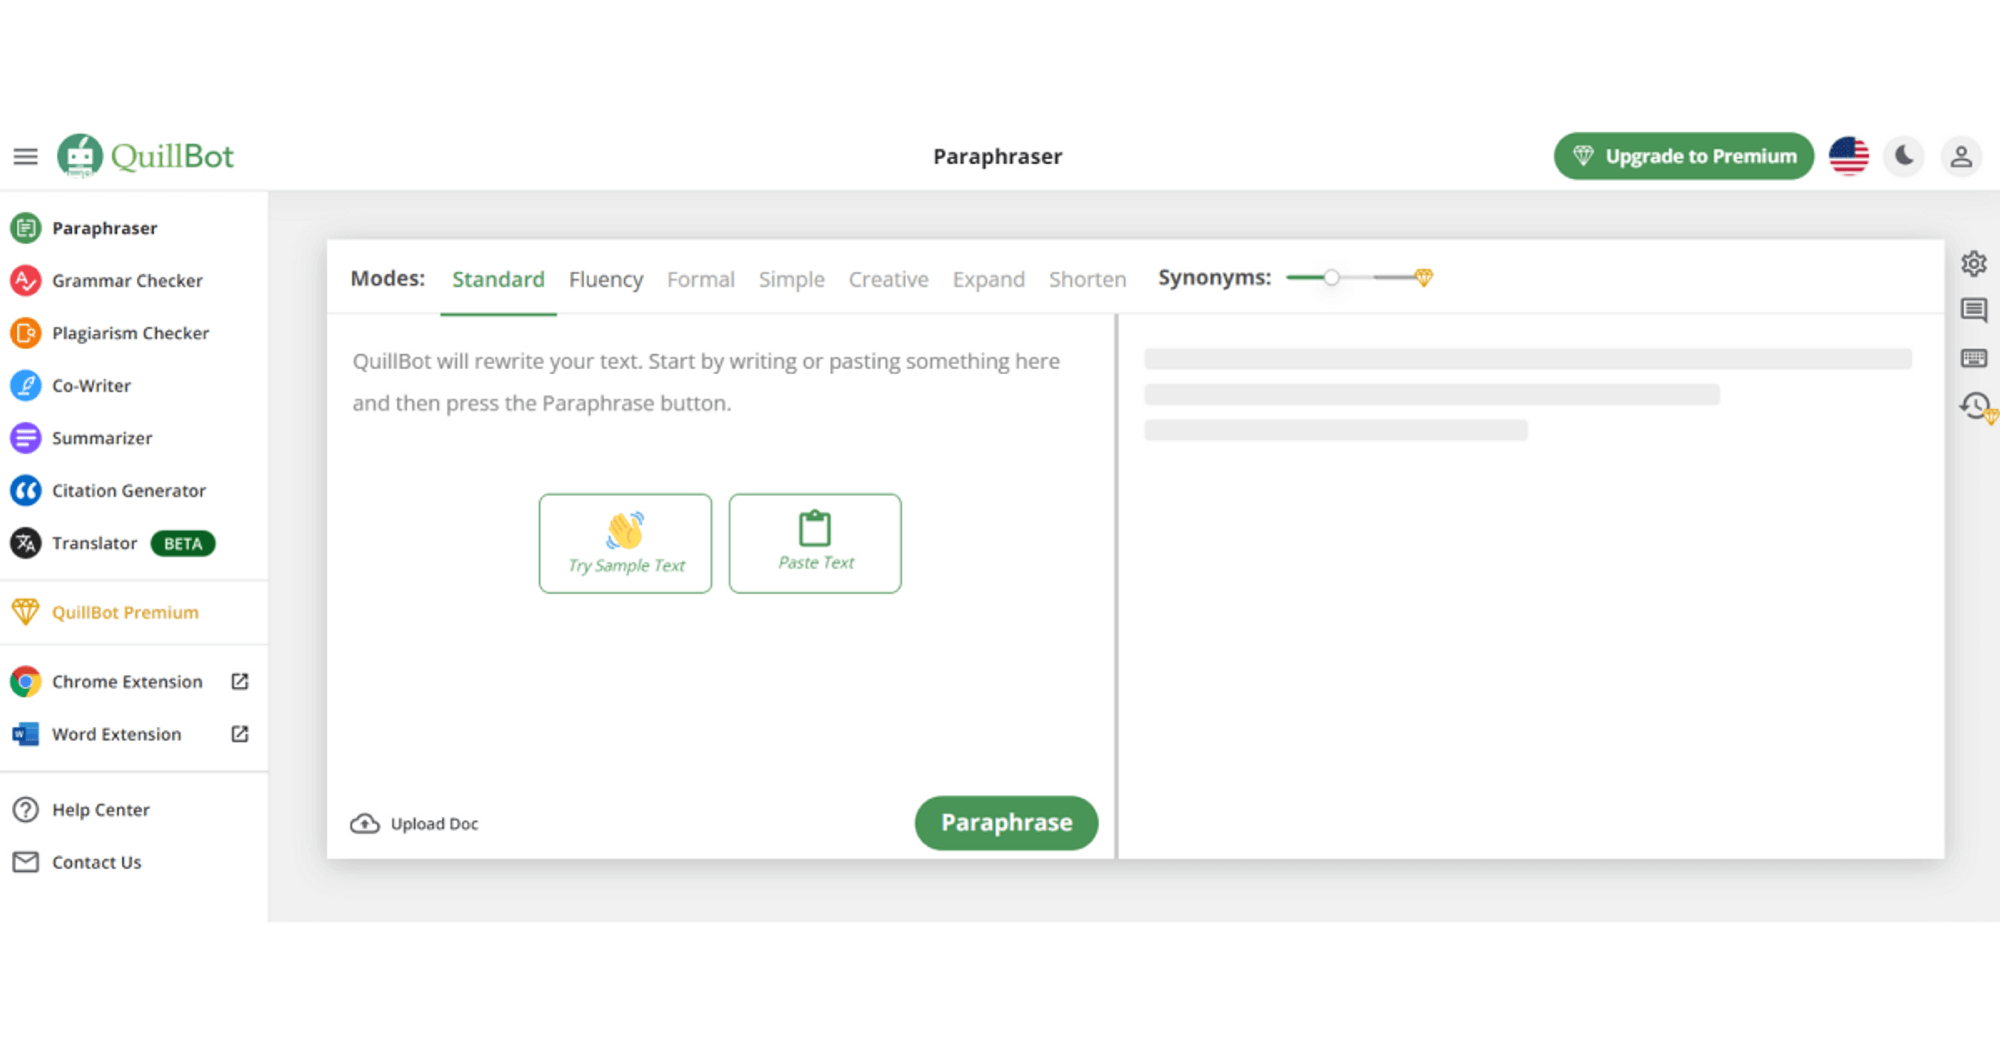The height and width of the screenshot is (1050, 2000).
Task: Click the green Paraphrase button
Action: [1006, 823]
